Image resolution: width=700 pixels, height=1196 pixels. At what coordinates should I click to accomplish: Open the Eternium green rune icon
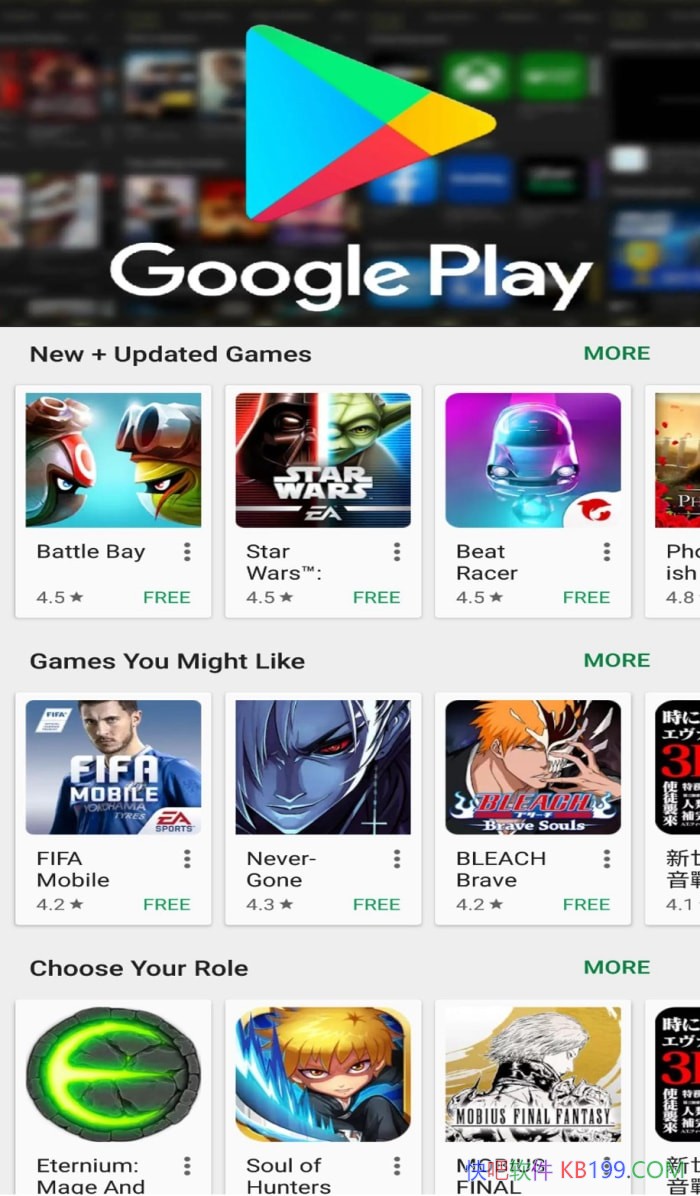point(114,1074)
